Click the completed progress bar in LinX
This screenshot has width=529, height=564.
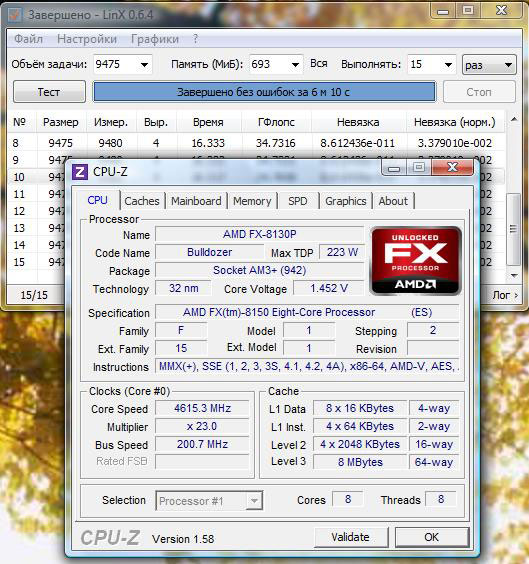coord(264,92)
